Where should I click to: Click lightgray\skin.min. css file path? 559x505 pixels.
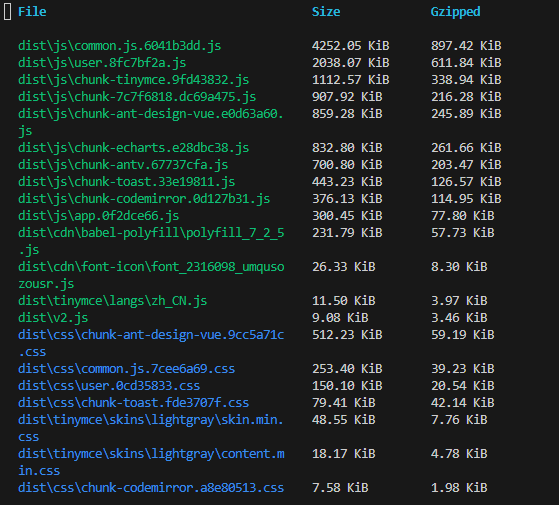(151, 428)
